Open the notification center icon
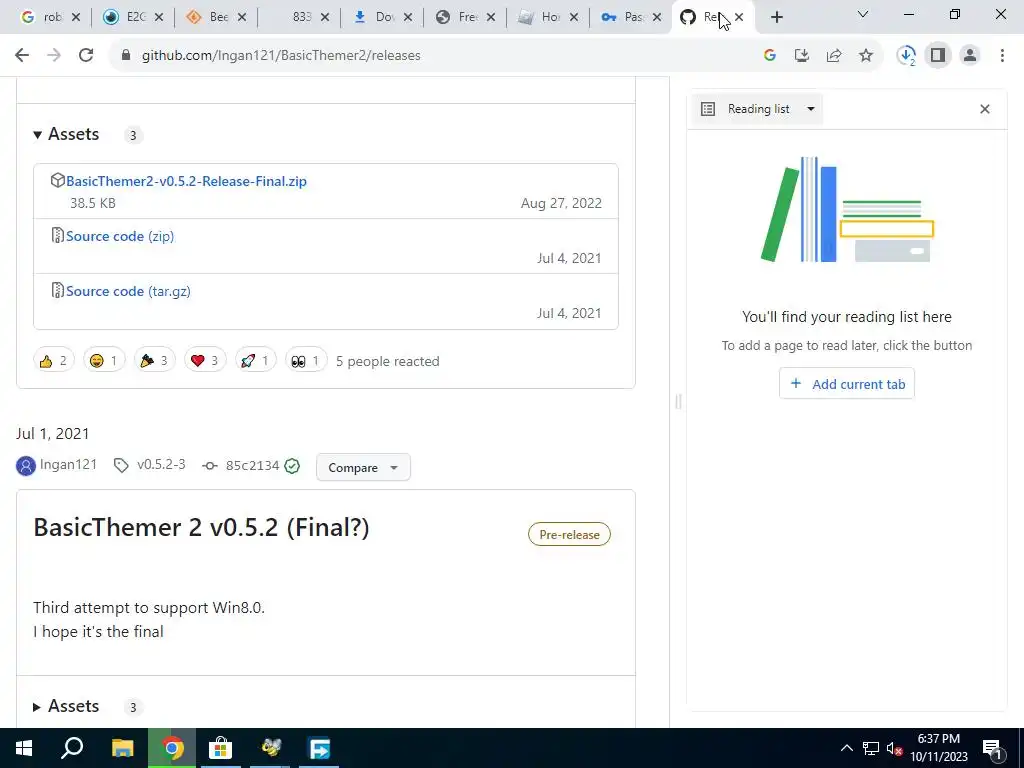Screen dimensions: 1024x768 pyautogui.click(x=992, y=748)
